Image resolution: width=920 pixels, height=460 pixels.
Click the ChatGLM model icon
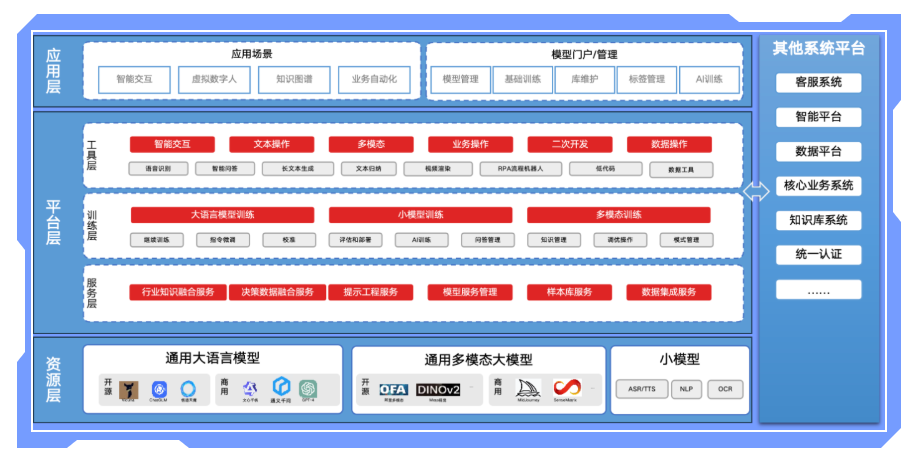(x=158, y=388)
